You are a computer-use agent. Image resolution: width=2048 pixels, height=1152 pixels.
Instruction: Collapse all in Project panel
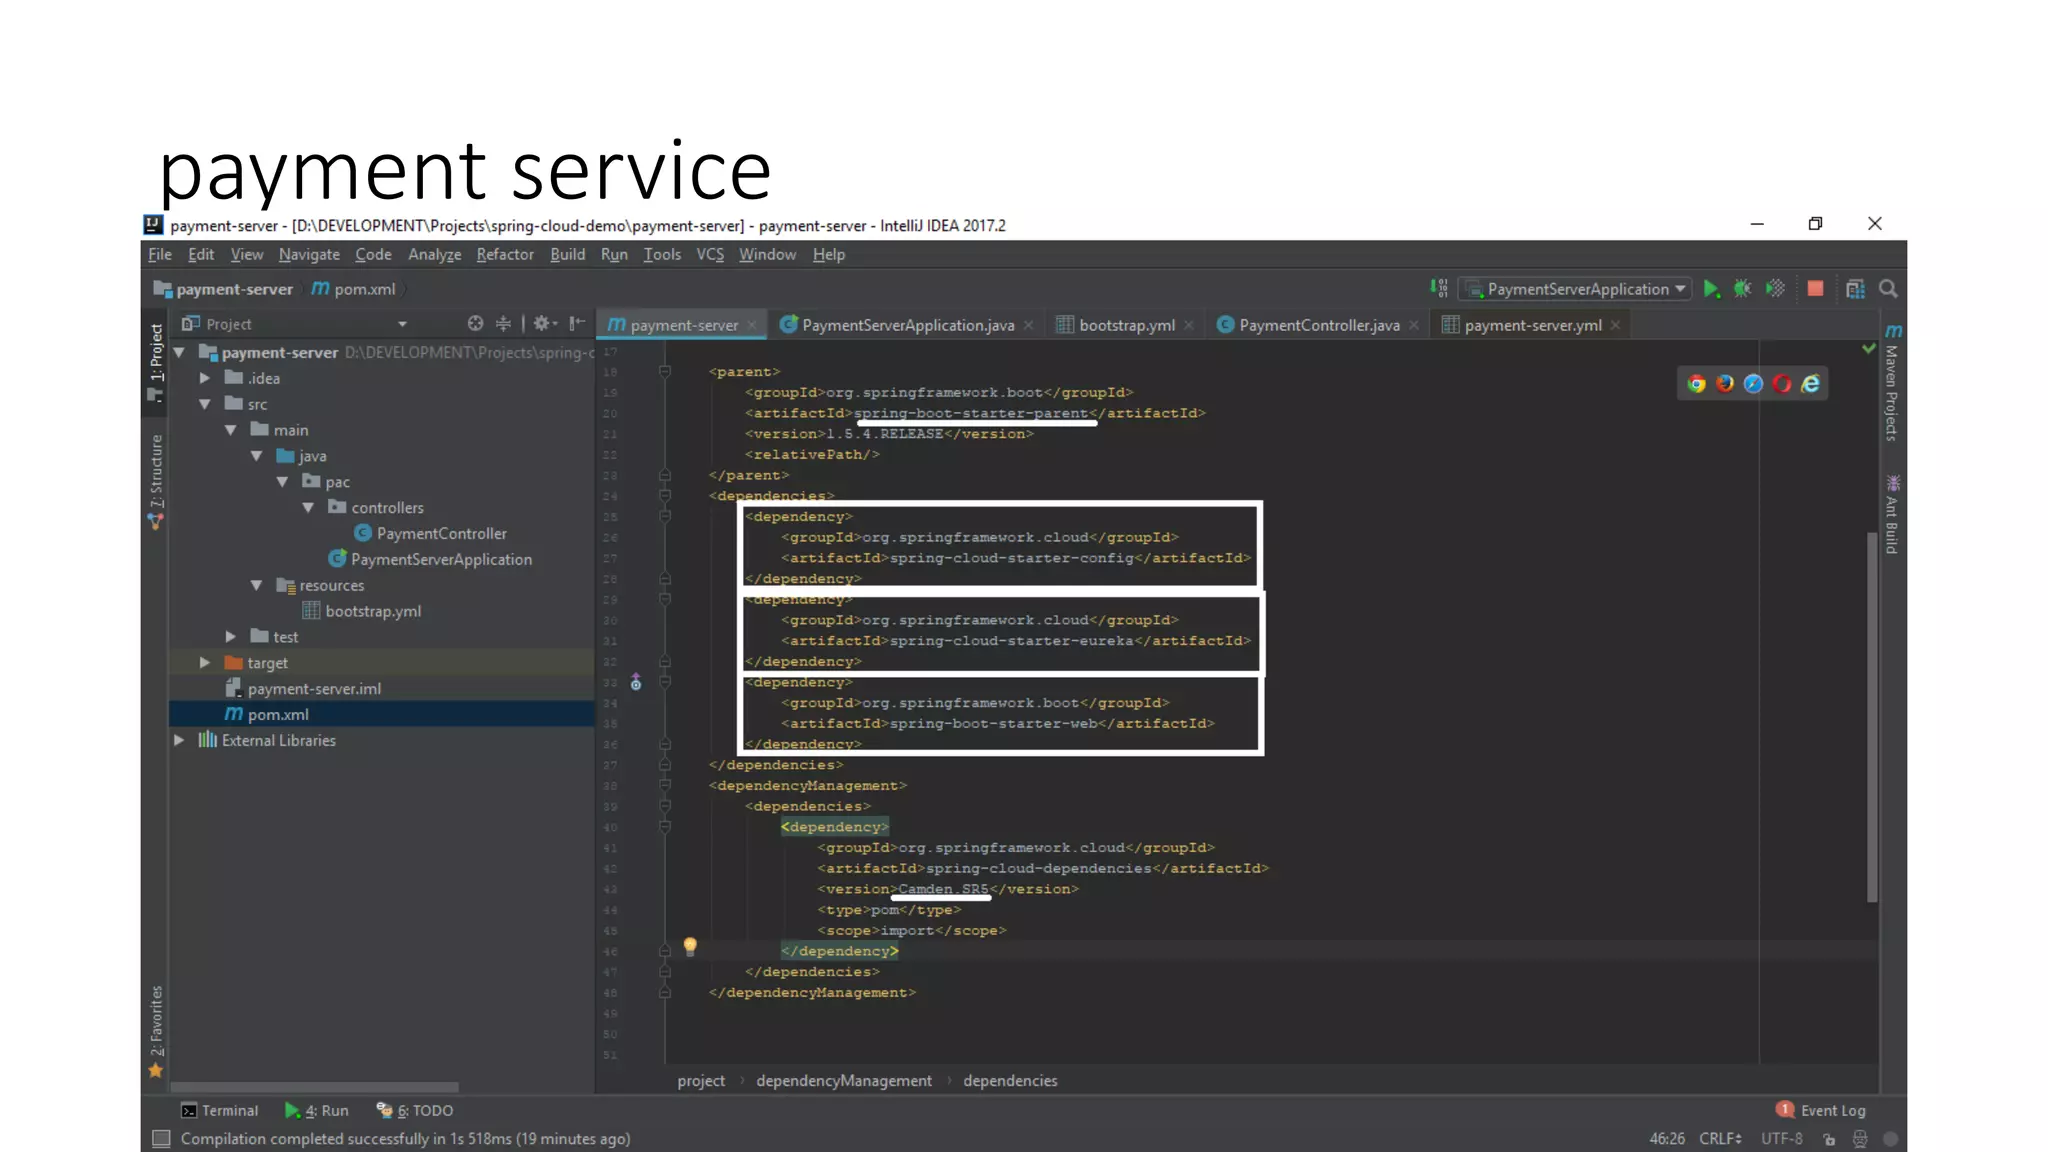[x=503, y=323]
